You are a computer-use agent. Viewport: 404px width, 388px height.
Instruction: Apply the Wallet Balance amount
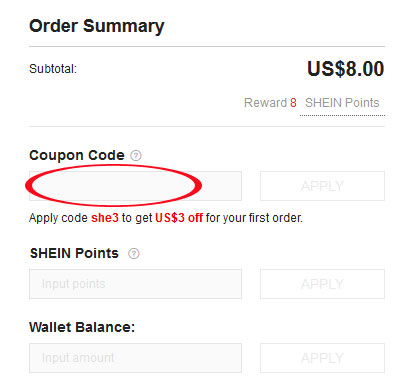click(x=322, y=358)
